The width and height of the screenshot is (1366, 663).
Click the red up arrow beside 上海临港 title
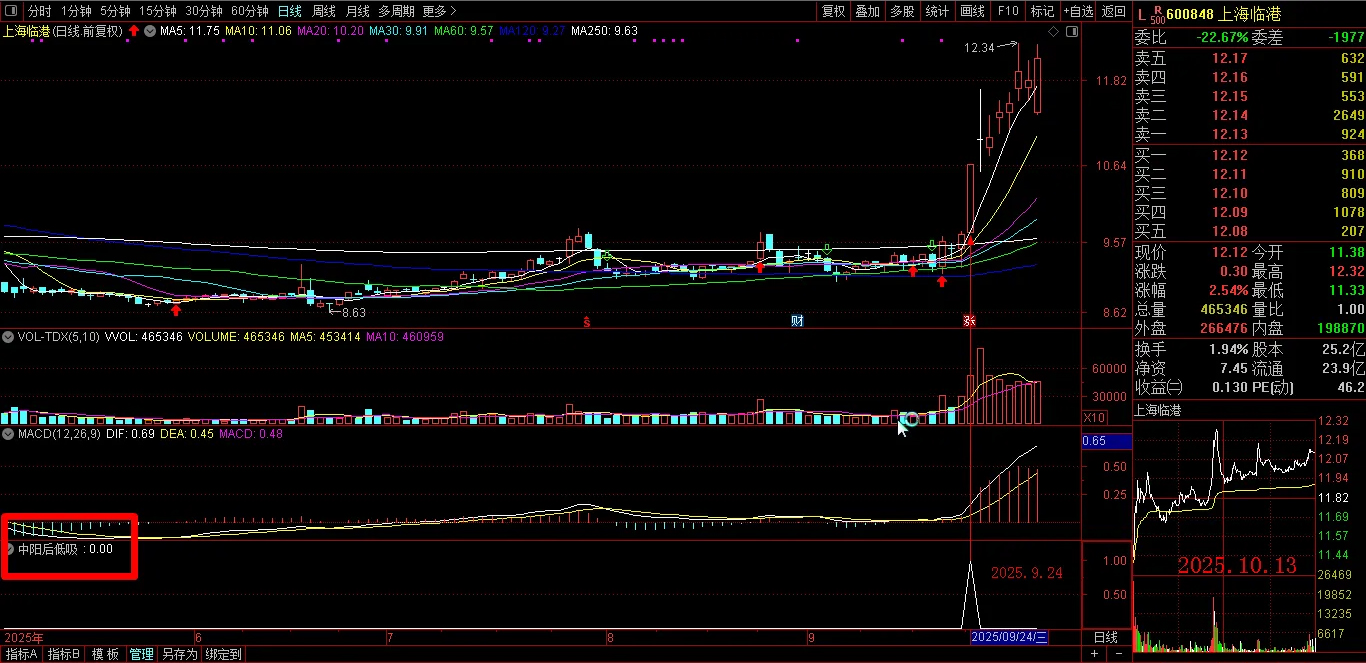(x=134, y=32)
